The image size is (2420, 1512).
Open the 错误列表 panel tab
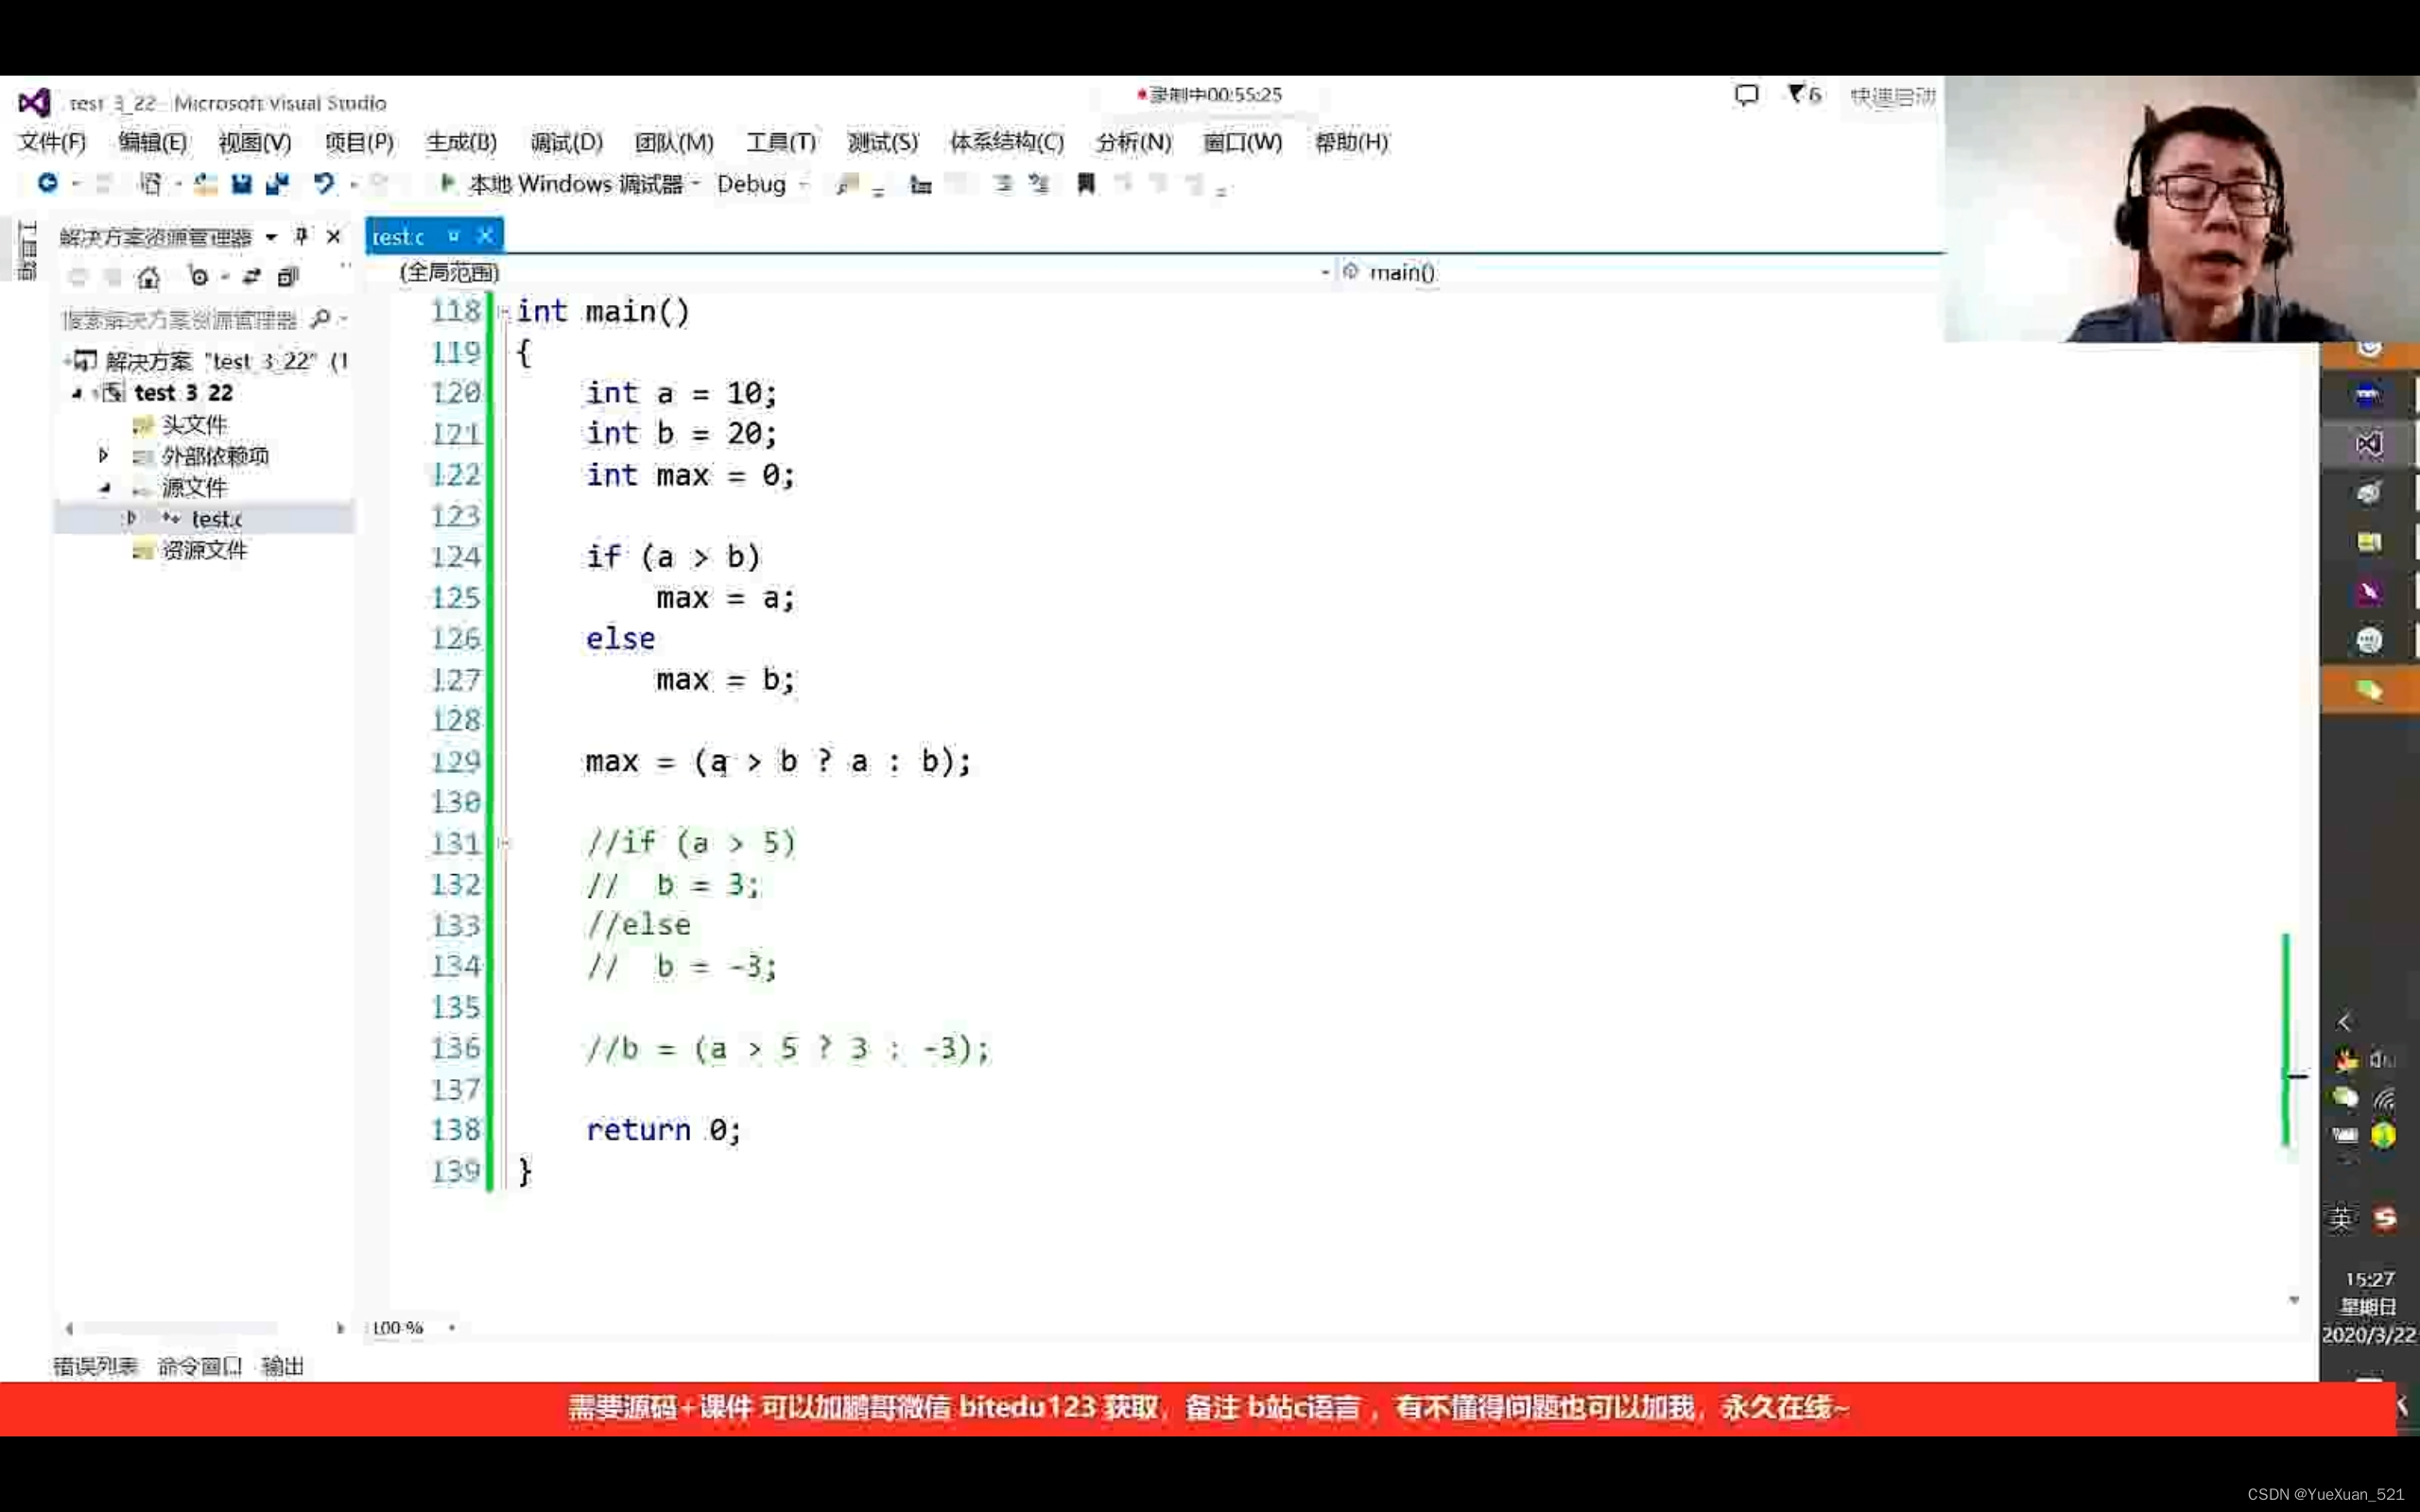click(95, 1366)
